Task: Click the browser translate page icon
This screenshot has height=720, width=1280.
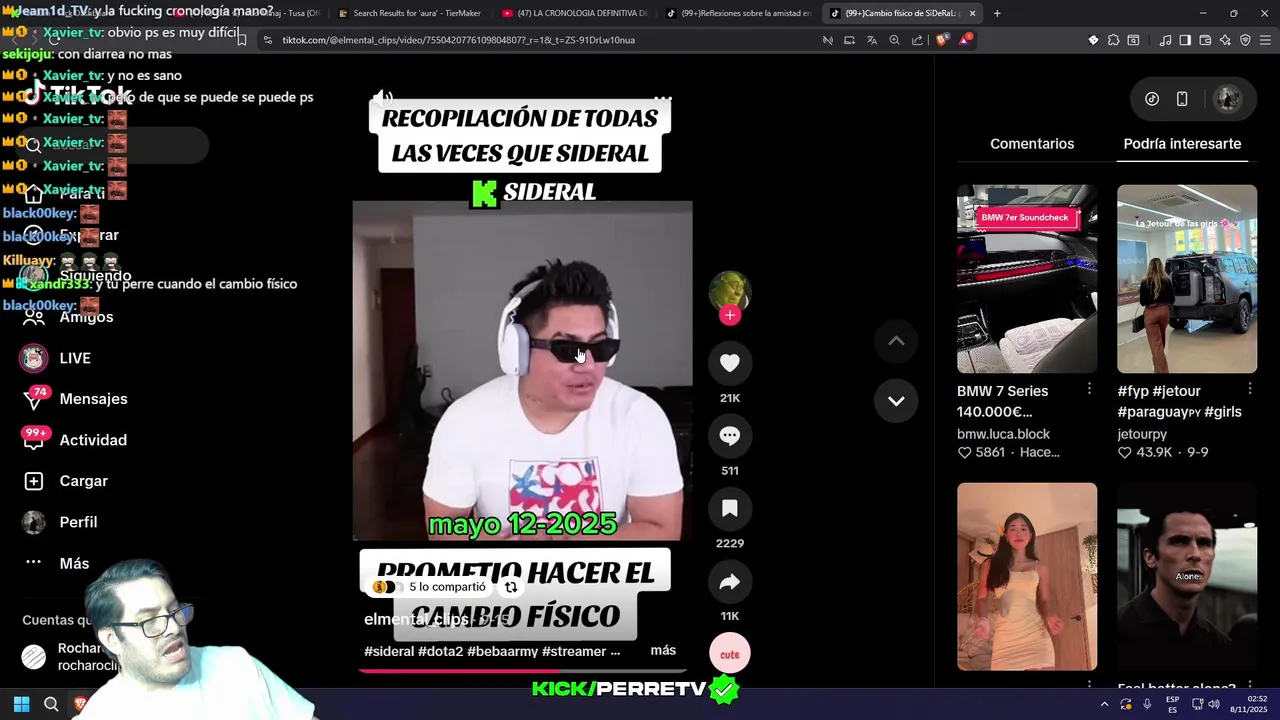Action: pos(872,40)
